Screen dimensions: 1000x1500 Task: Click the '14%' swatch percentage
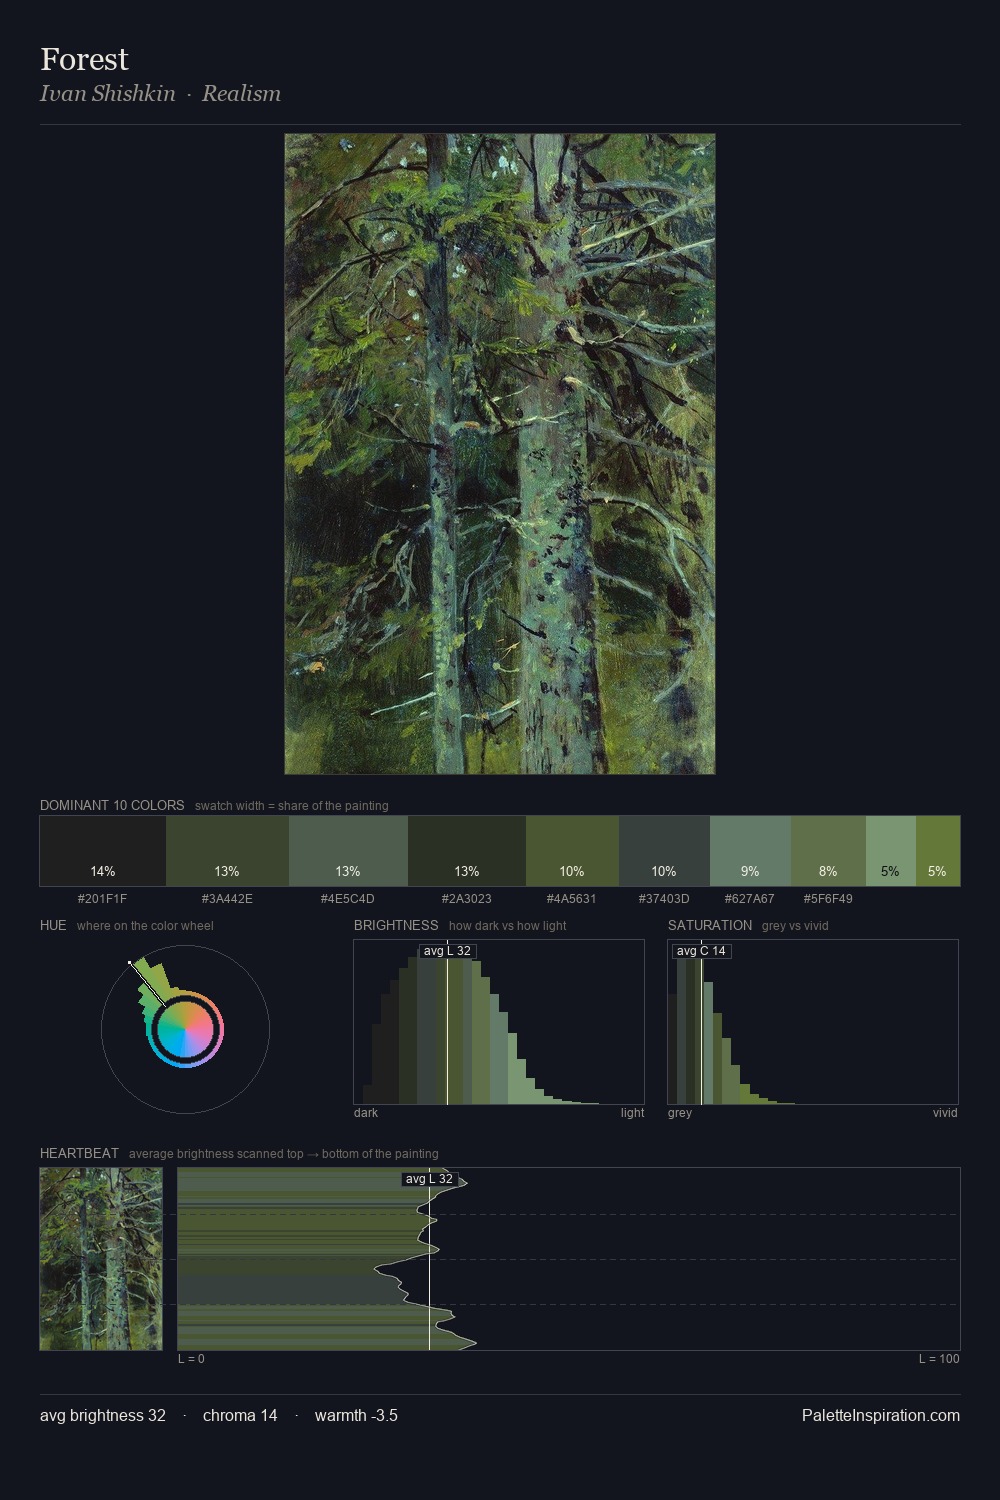[103, 871]
